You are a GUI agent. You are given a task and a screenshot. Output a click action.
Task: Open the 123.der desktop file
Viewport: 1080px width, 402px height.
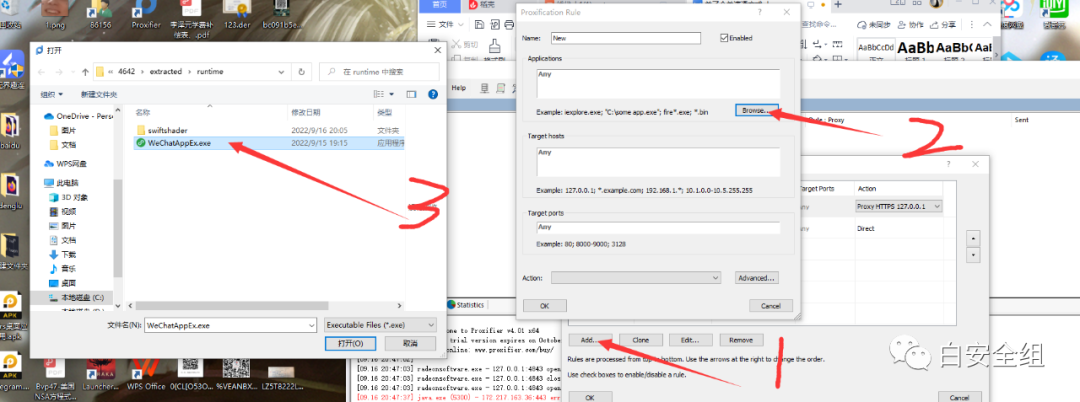coord(236,15)
